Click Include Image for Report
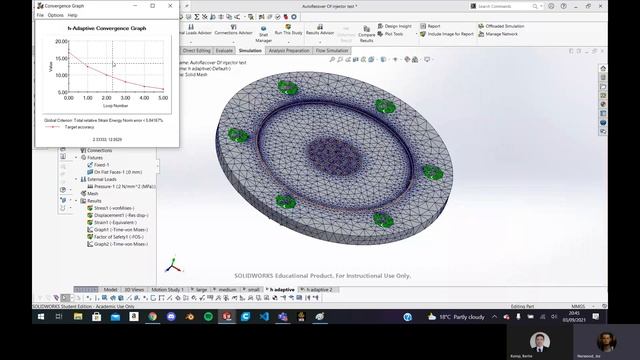640x360 pixels. pyautogui.click(x=447, y=34)
